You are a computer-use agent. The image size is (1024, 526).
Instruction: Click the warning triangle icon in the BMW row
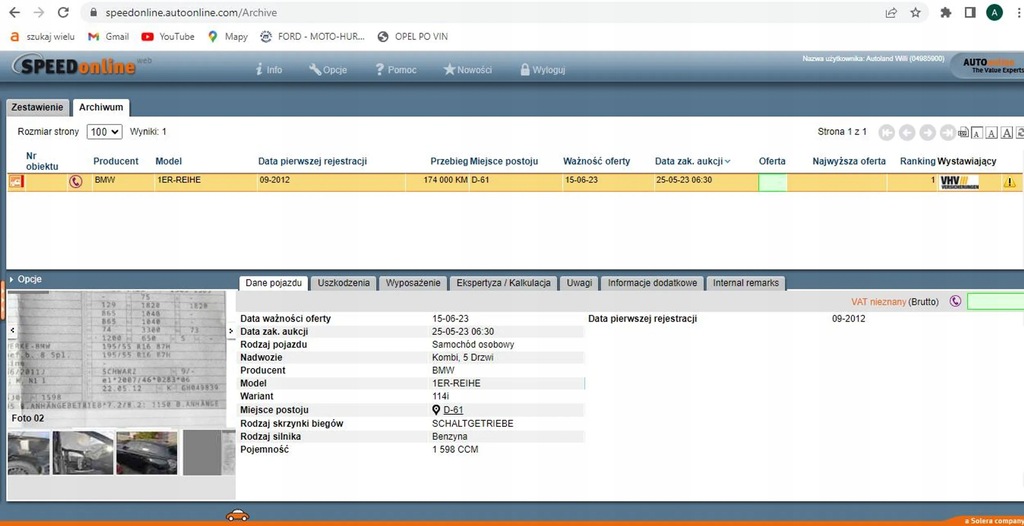click(1009, 182)
